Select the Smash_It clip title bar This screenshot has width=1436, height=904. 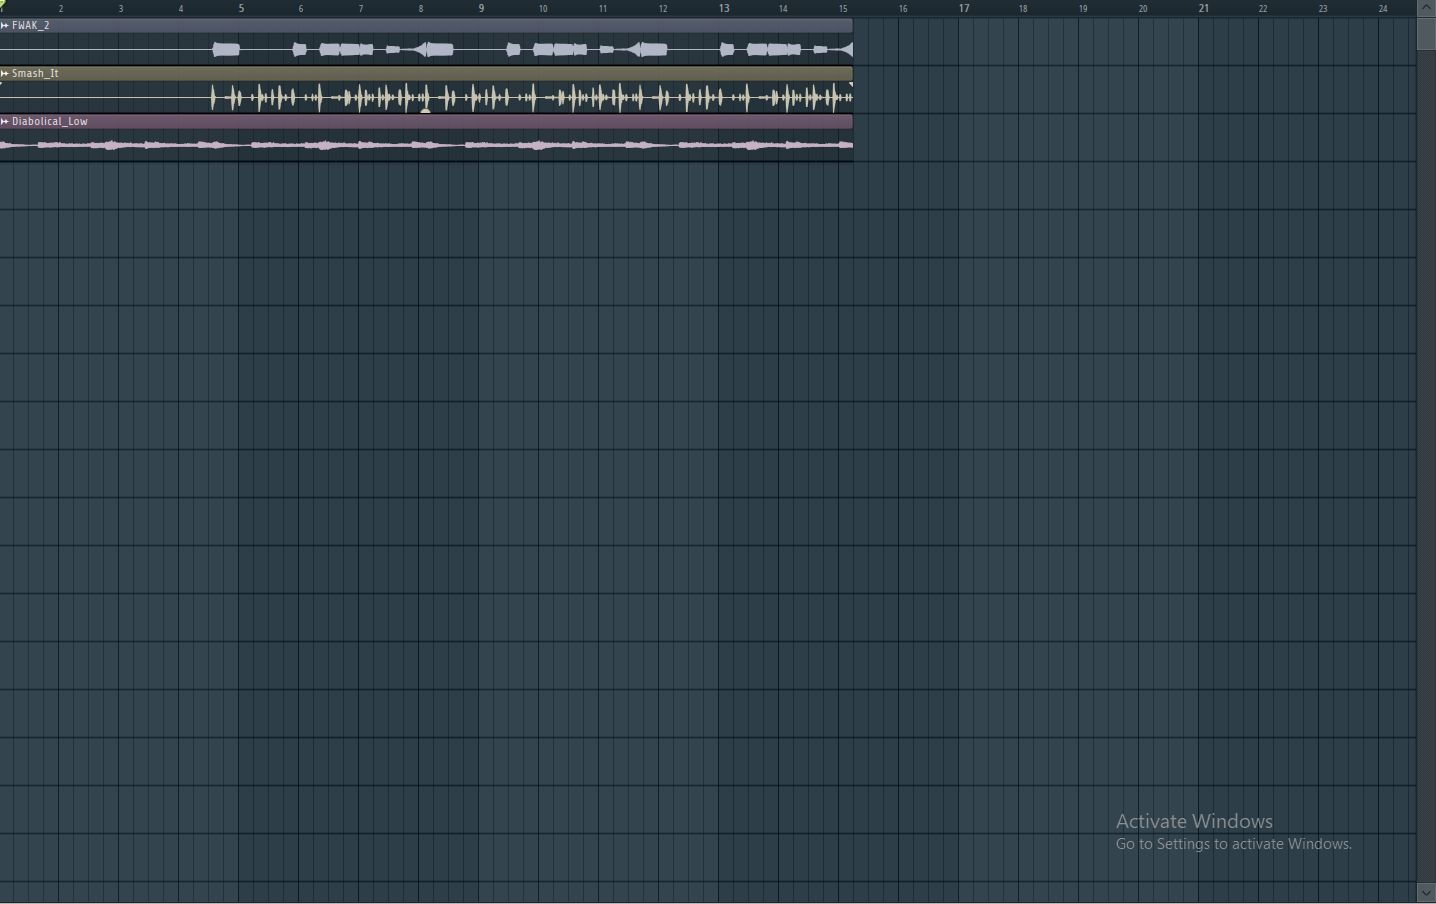(x=426, y=73)
